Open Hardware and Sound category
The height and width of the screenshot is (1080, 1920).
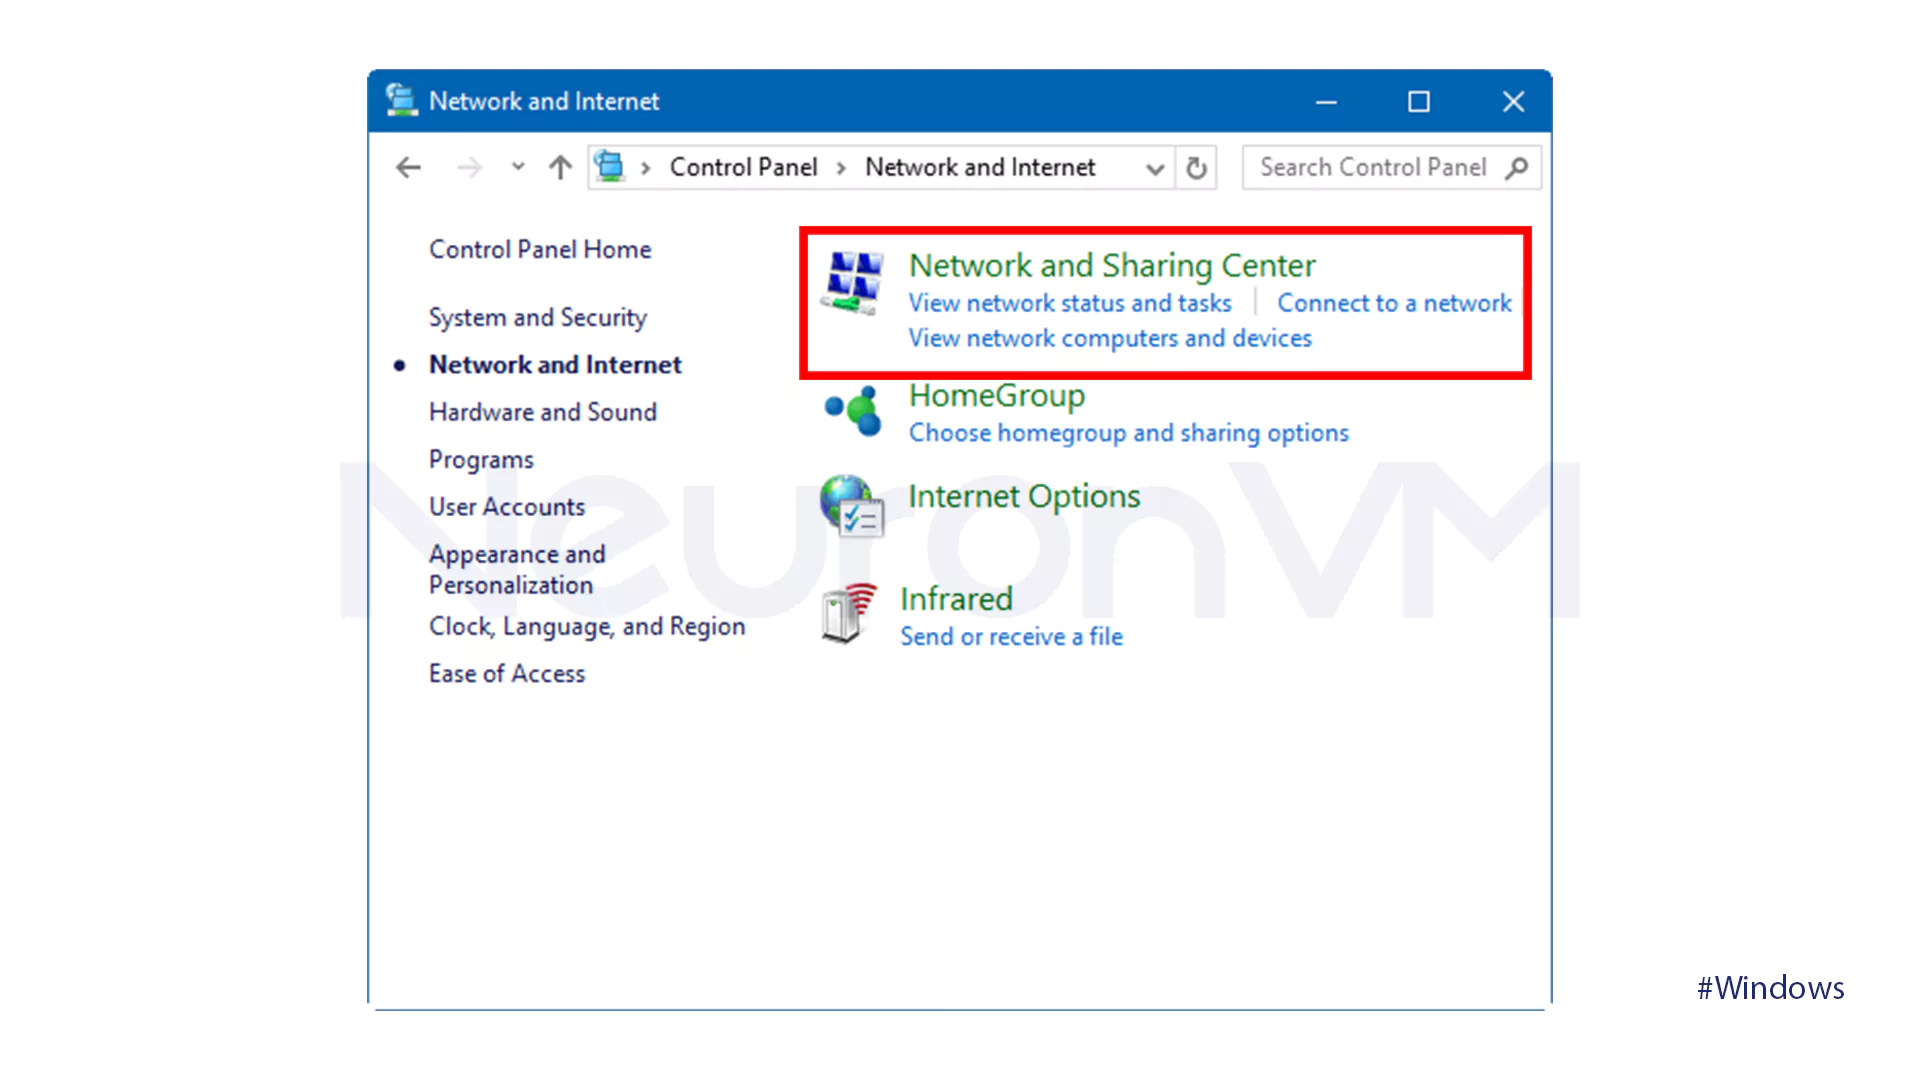pyautogui.click(x=543, y=412)
